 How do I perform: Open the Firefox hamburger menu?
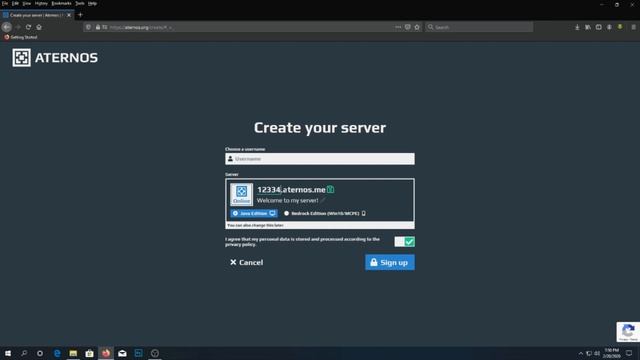[633, 27]
